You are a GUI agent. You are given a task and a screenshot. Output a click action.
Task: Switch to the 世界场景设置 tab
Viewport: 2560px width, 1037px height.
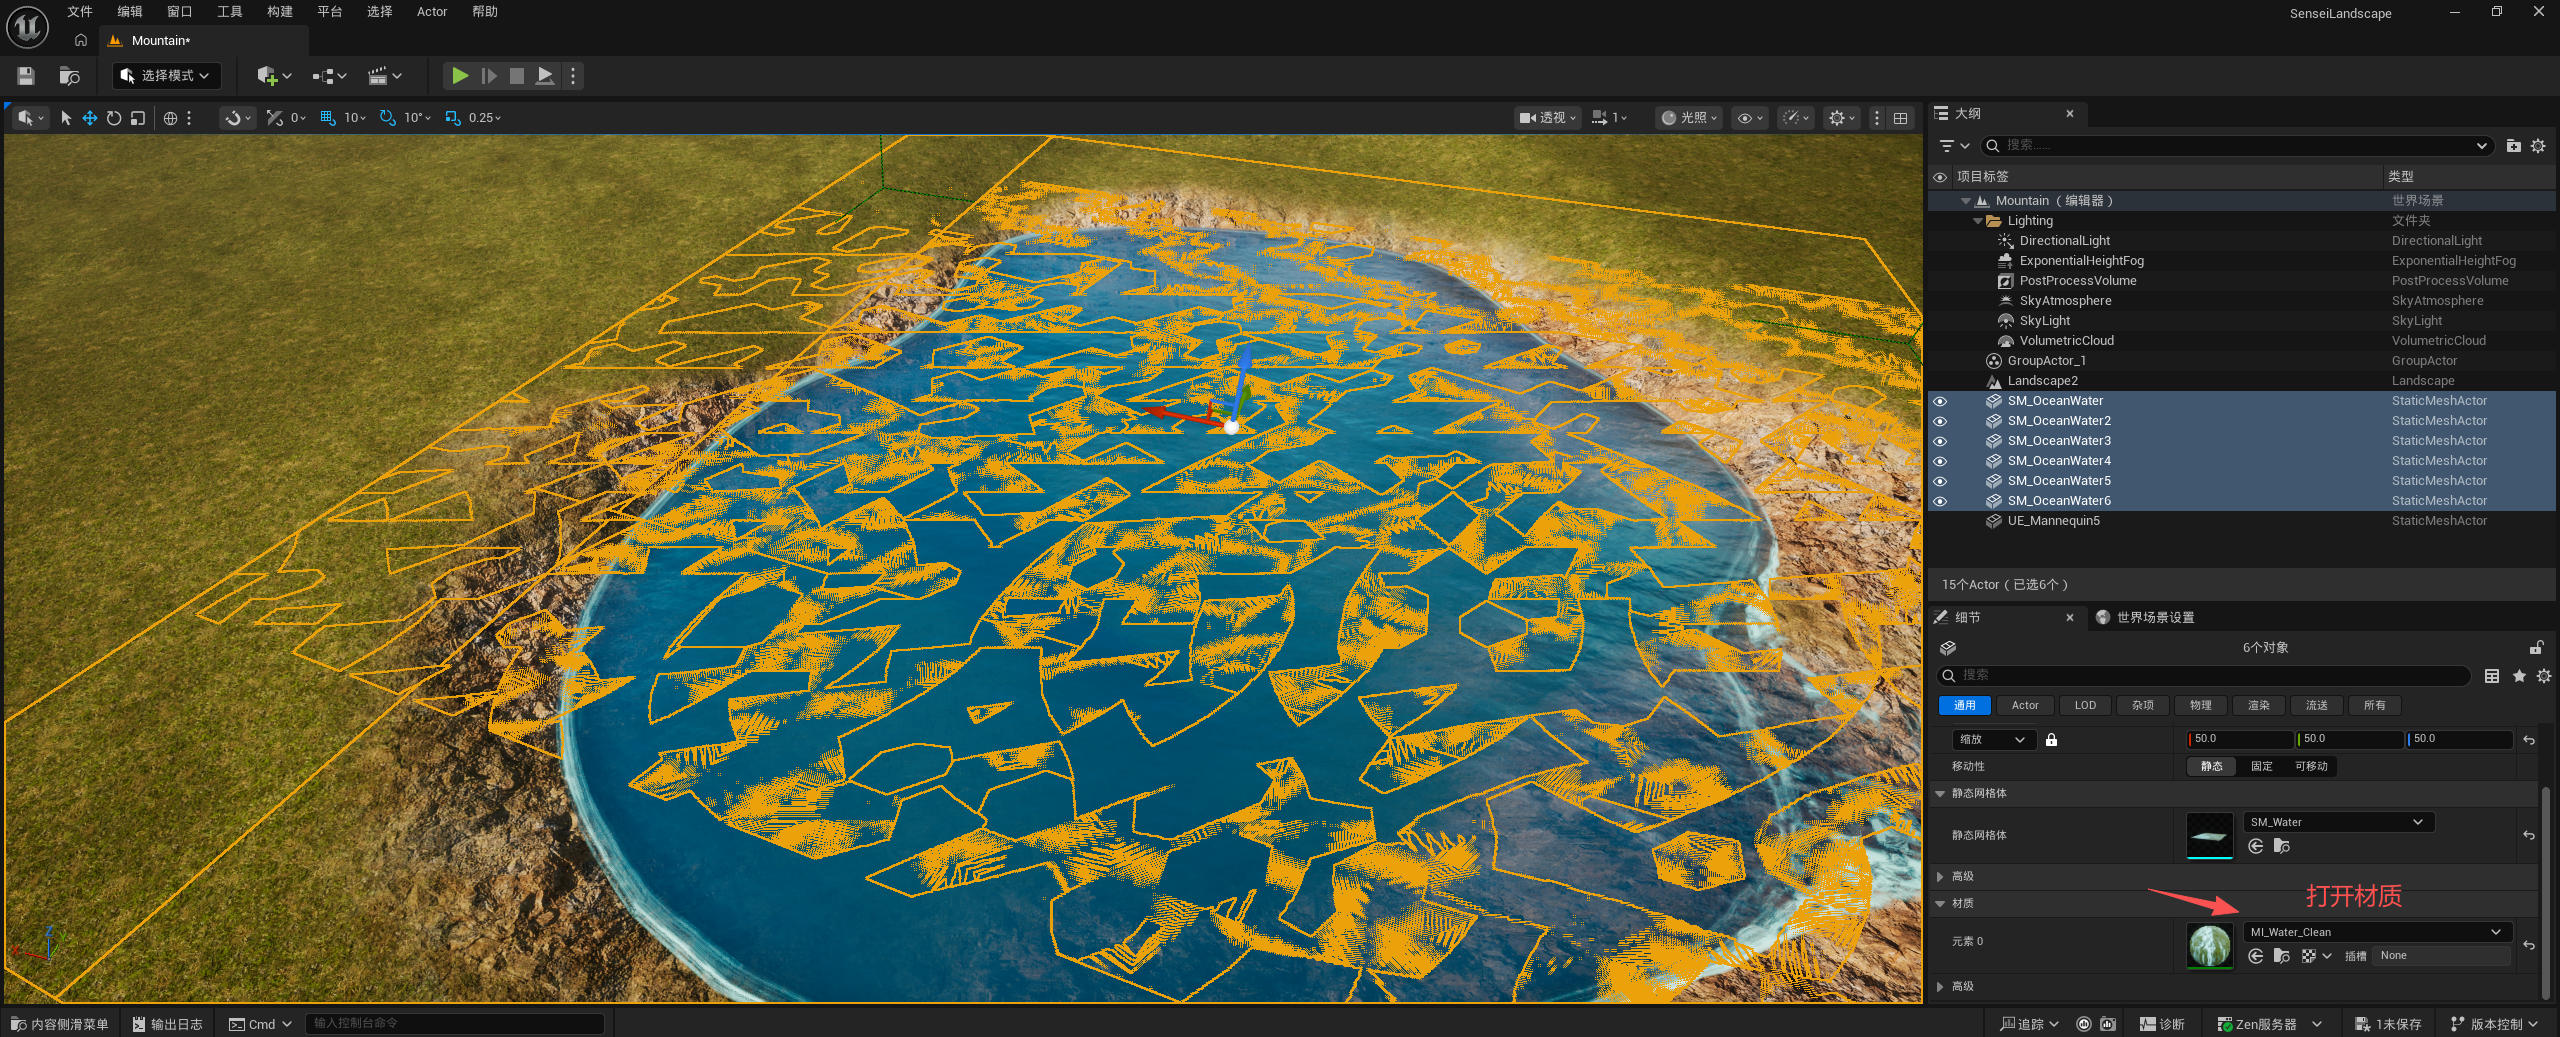(2145, 618)
